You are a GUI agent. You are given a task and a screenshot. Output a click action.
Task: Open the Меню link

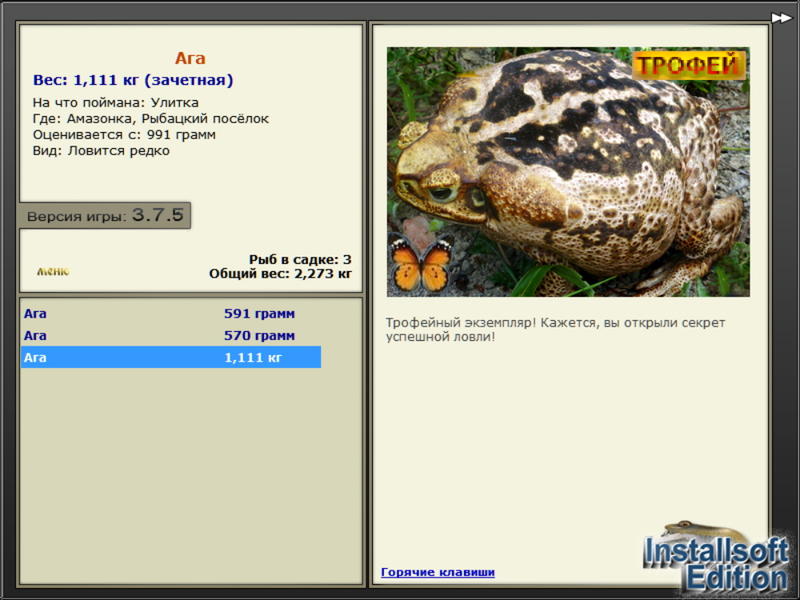click(x=53, y=271)
